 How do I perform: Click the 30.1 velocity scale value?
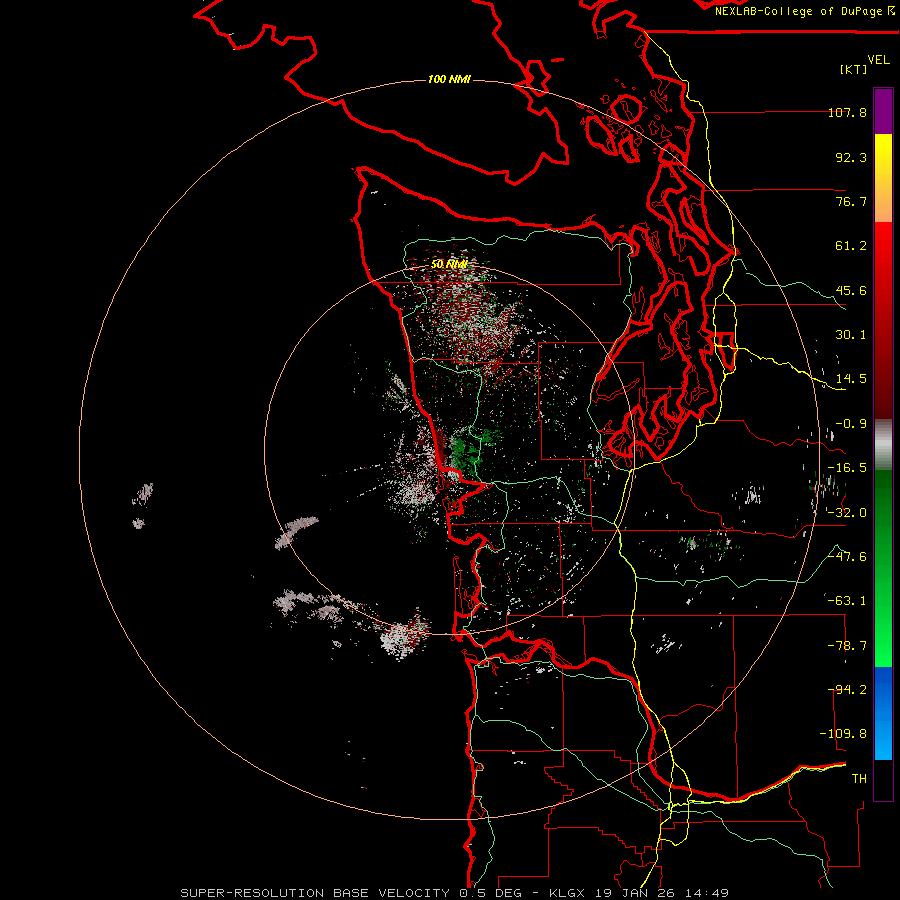click(851, 335)
